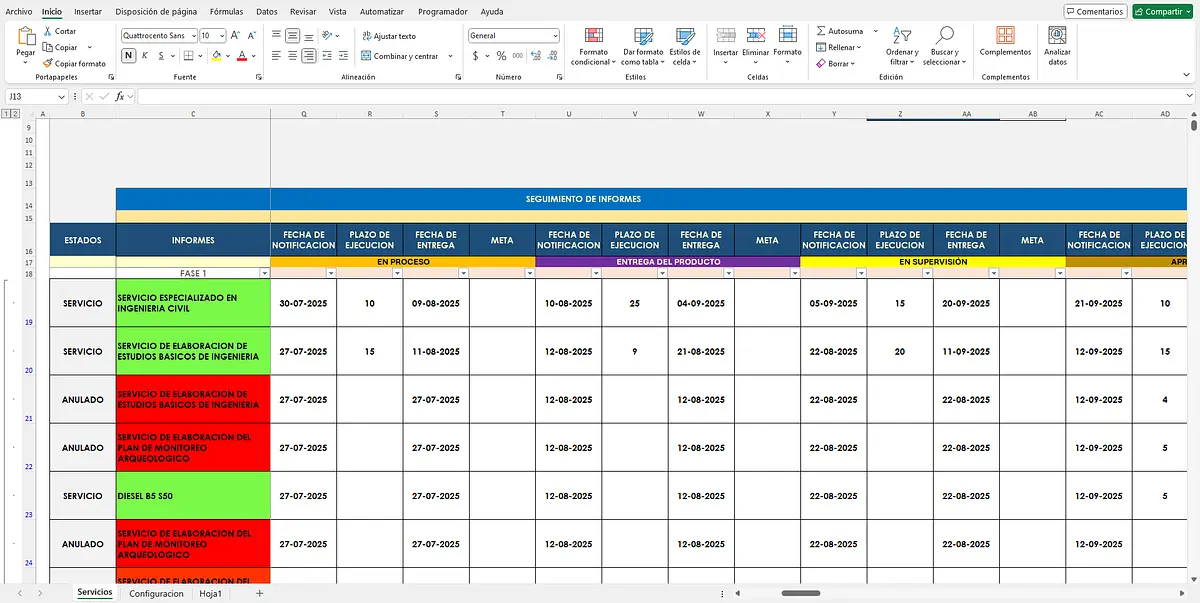Open the Hoja1 sheet tab
1200x603 pixels.
click(x=210, y=593)
